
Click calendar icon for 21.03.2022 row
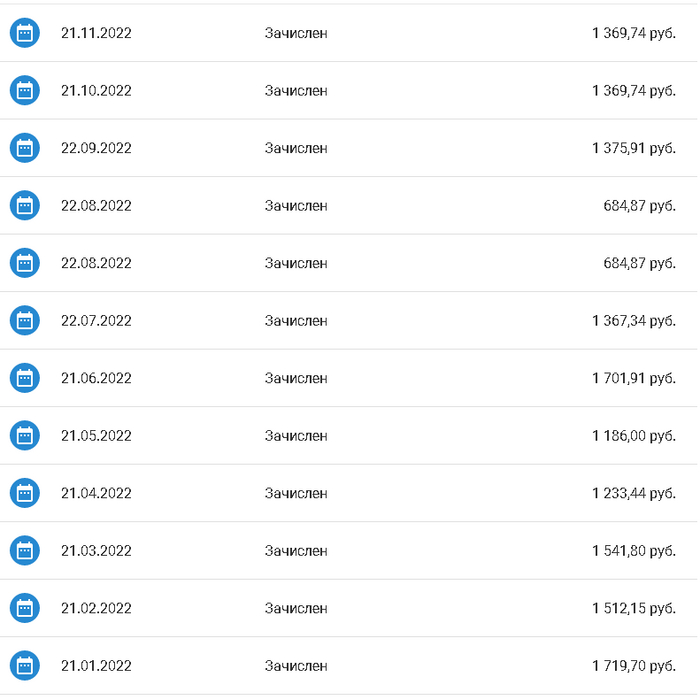pyautogui.click(x=25, y=550)
